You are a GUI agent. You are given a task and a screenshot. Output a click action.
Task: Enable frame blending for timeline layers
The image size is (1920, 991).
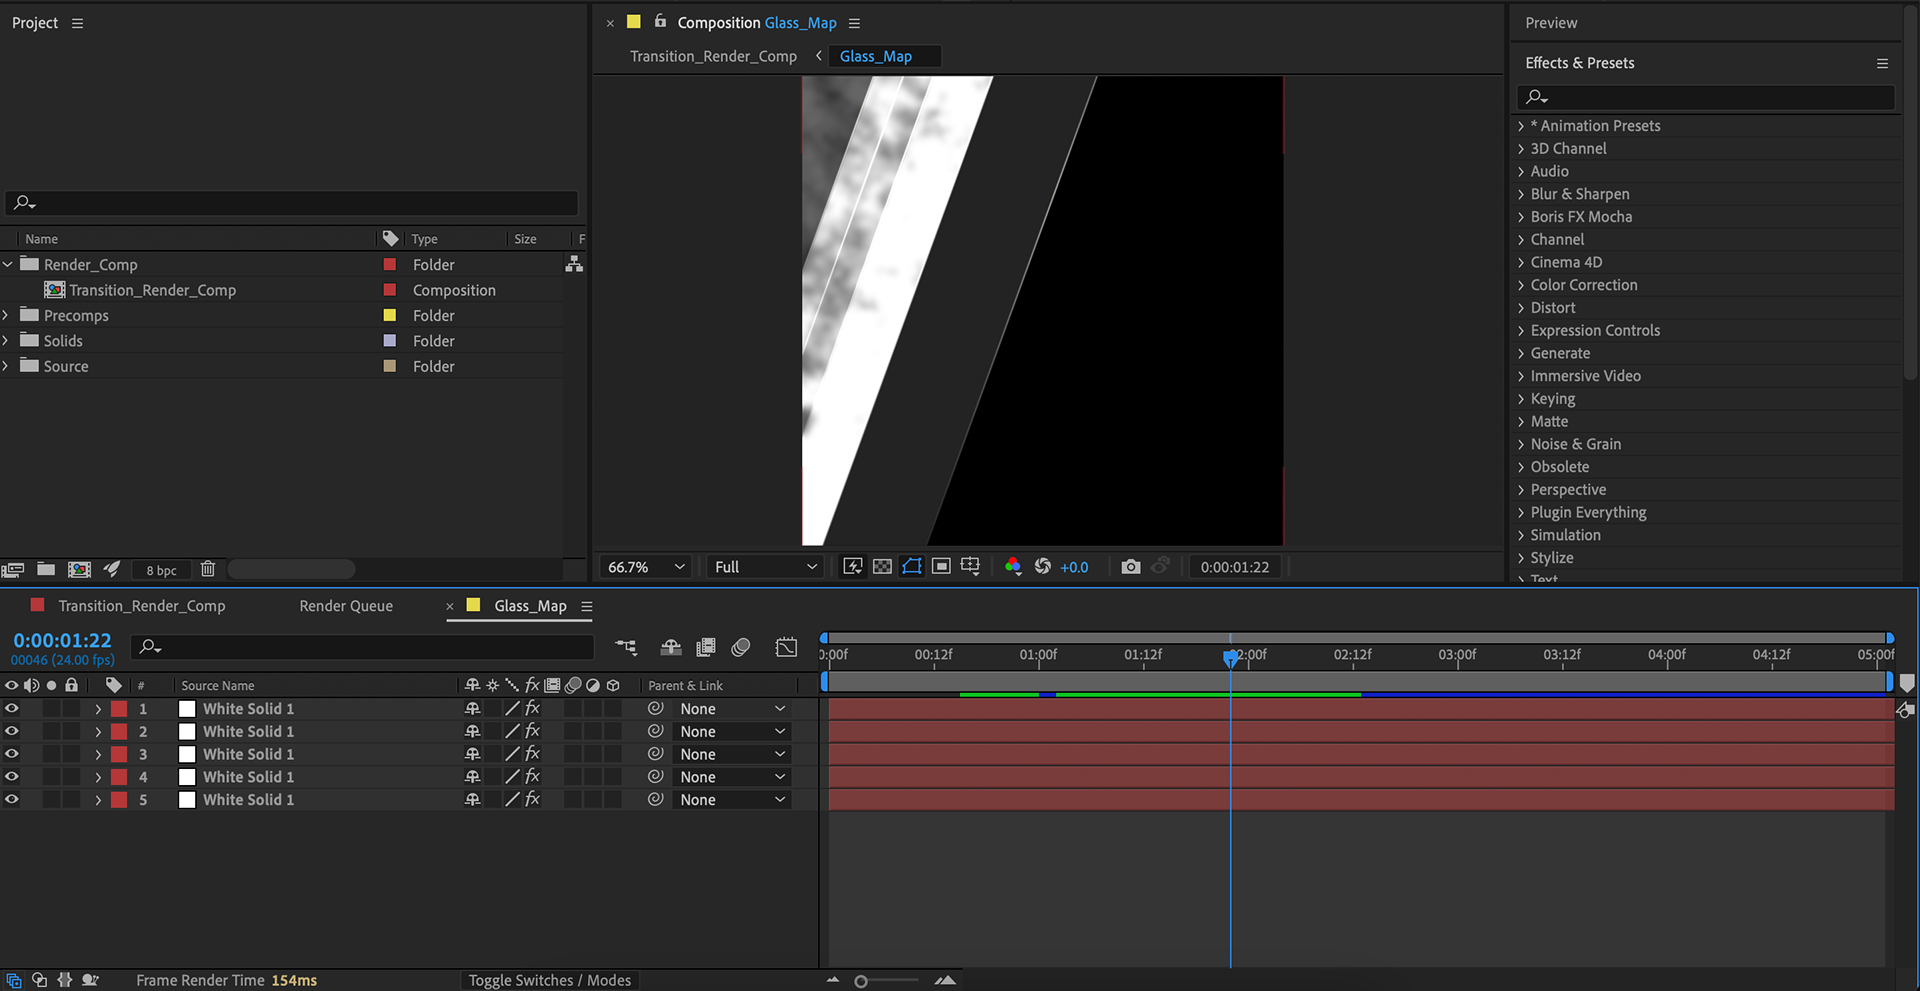point(706,648)
